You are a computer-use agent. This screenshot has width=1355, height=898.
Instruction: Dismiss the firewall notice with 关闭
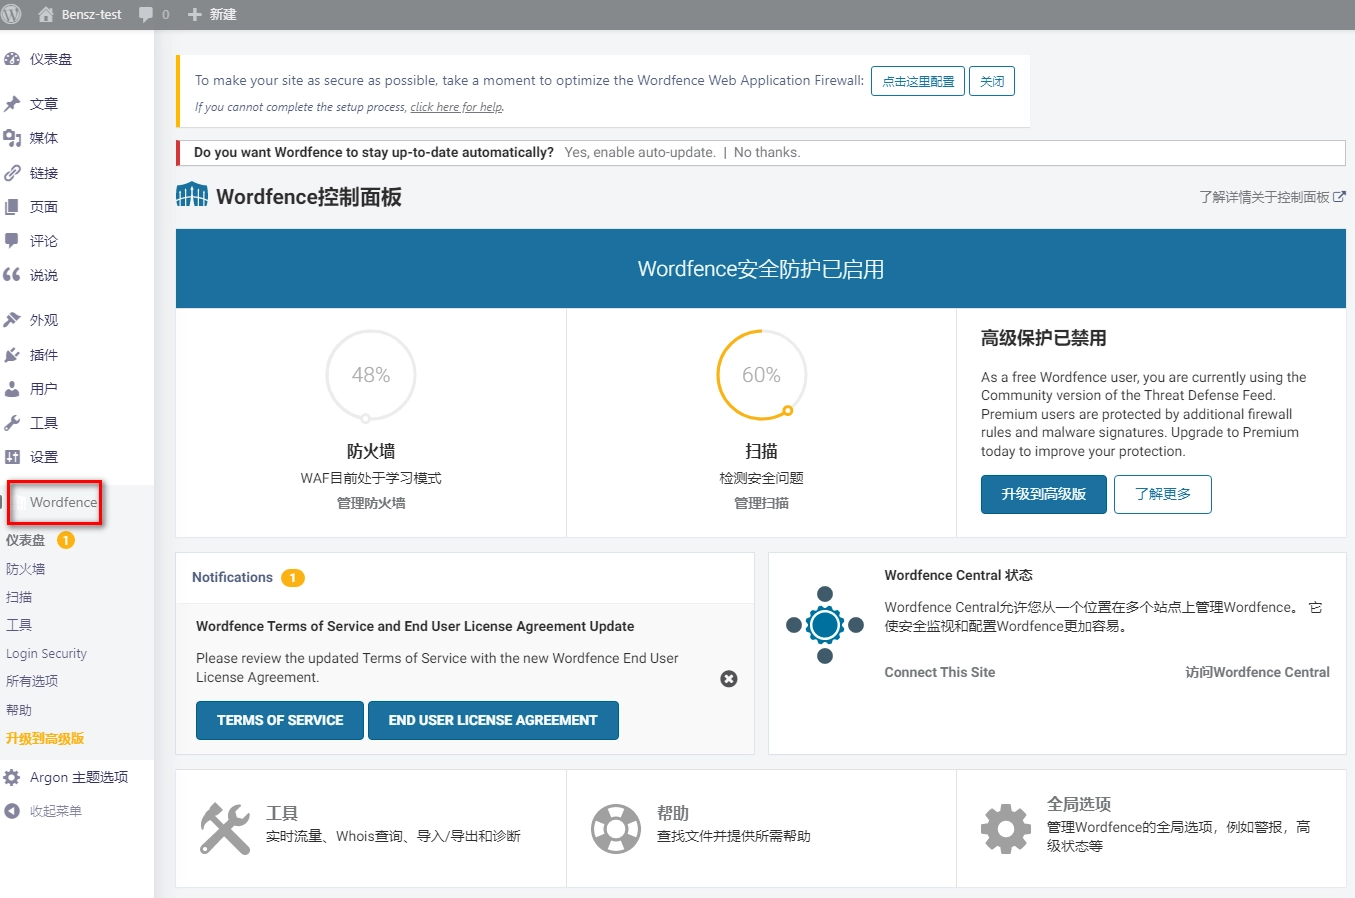[x=992, y=81]
